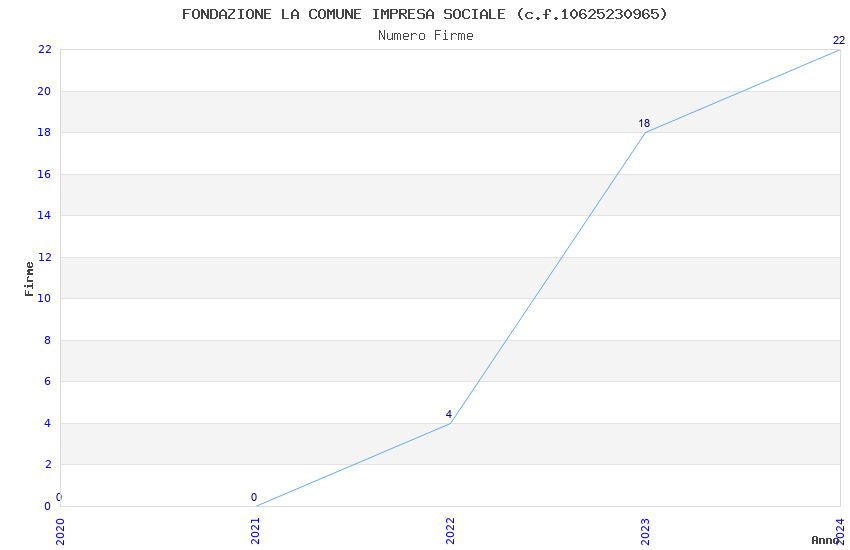Click the y-axis tick label 10

pyautogui.click(x=44, y=298)
